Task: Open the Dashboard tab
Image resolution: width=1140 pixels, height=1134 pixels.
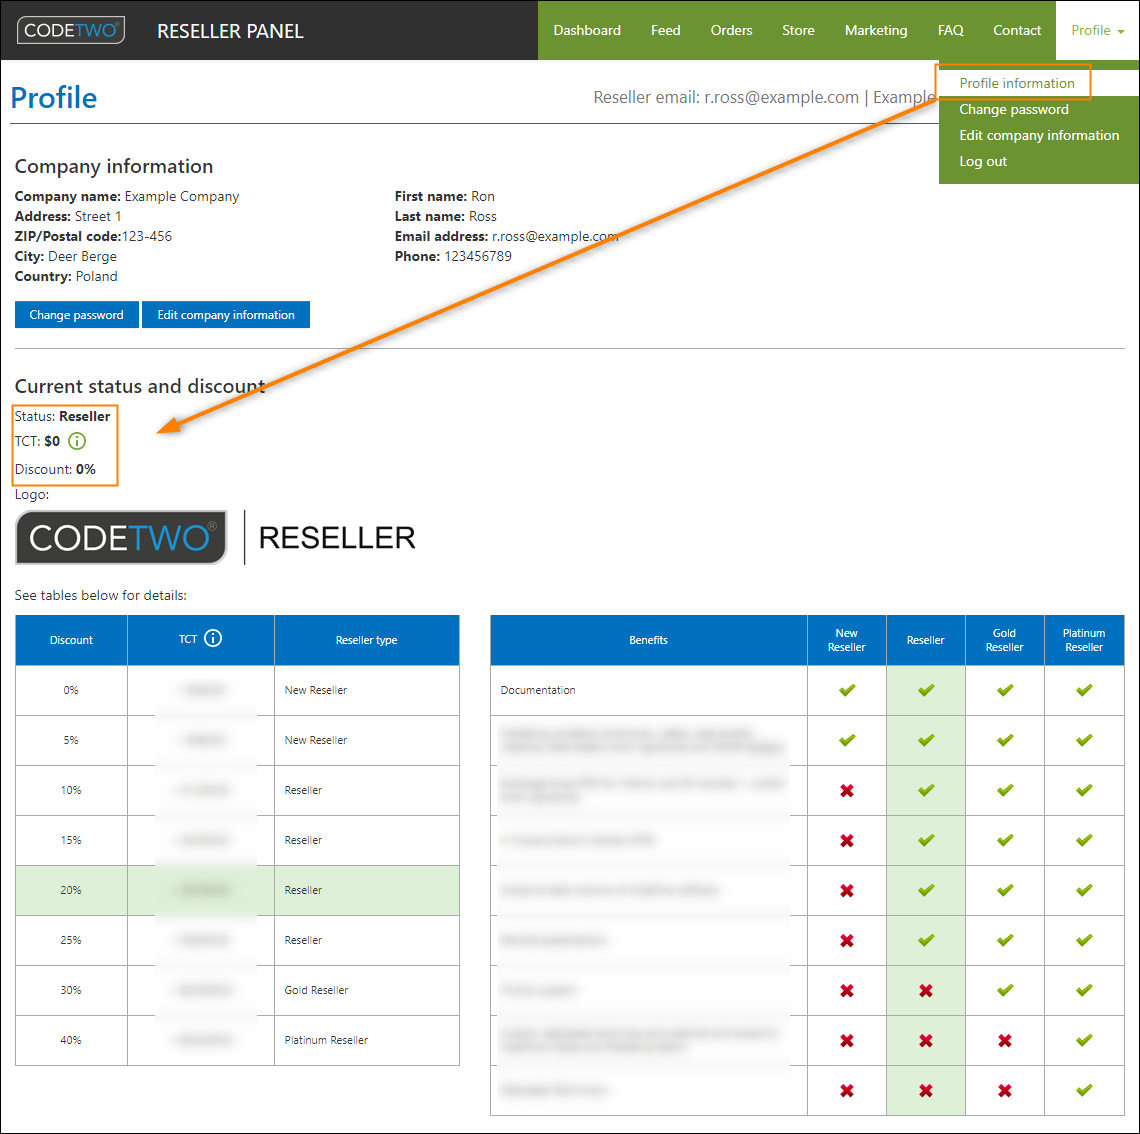Action: tap(587, 31)
